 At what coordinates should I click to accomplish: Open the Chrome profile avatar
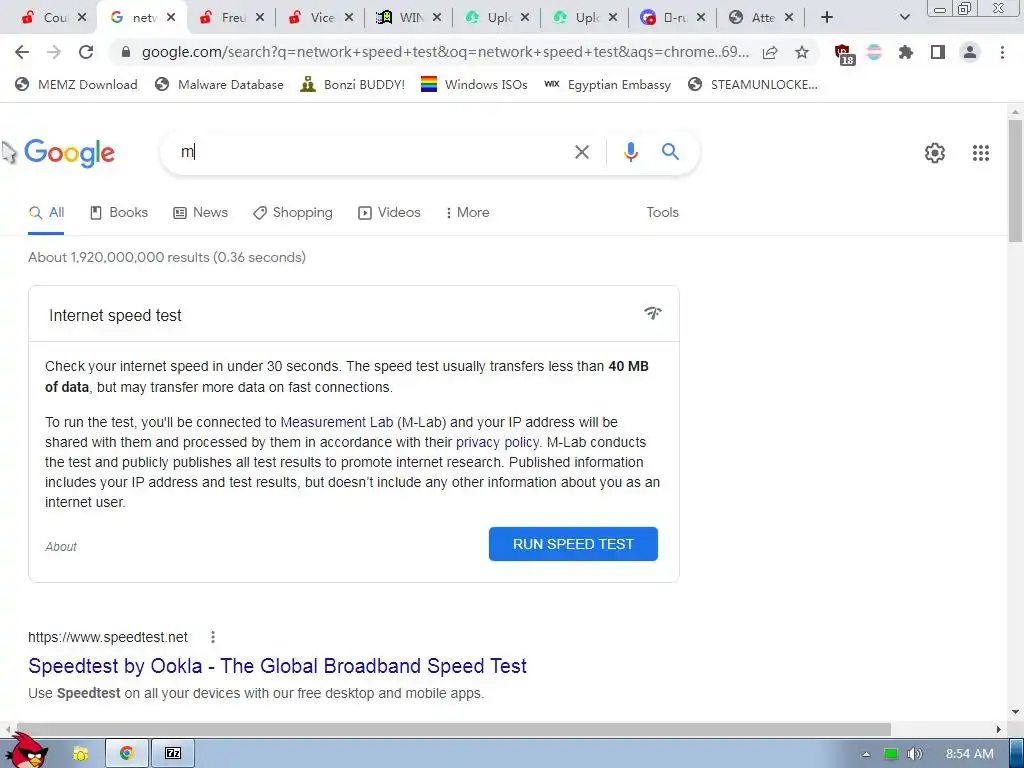(970, 52)
